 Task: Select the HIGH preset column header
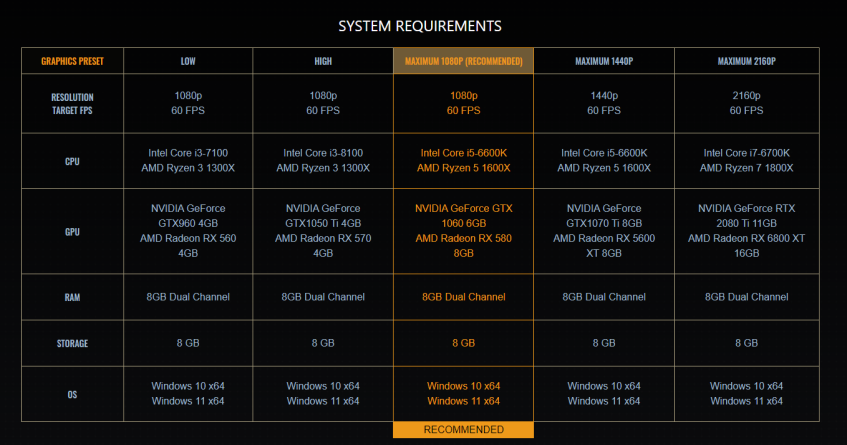tap(323, 61)
